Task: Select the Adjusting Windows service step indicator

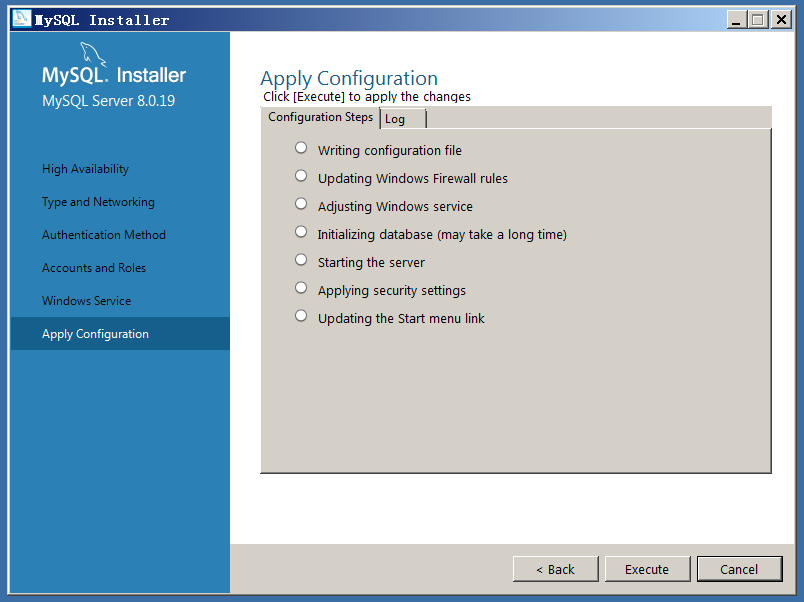Action: point(301,204)
